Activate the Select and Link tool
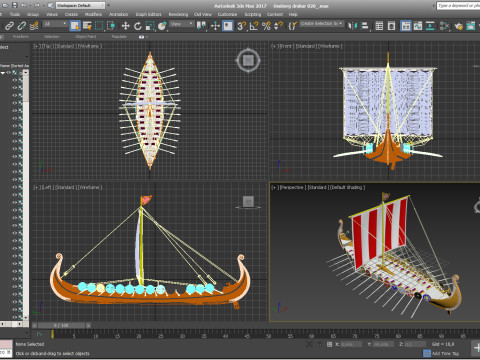The image size is (480, 360). click(9, 26)
